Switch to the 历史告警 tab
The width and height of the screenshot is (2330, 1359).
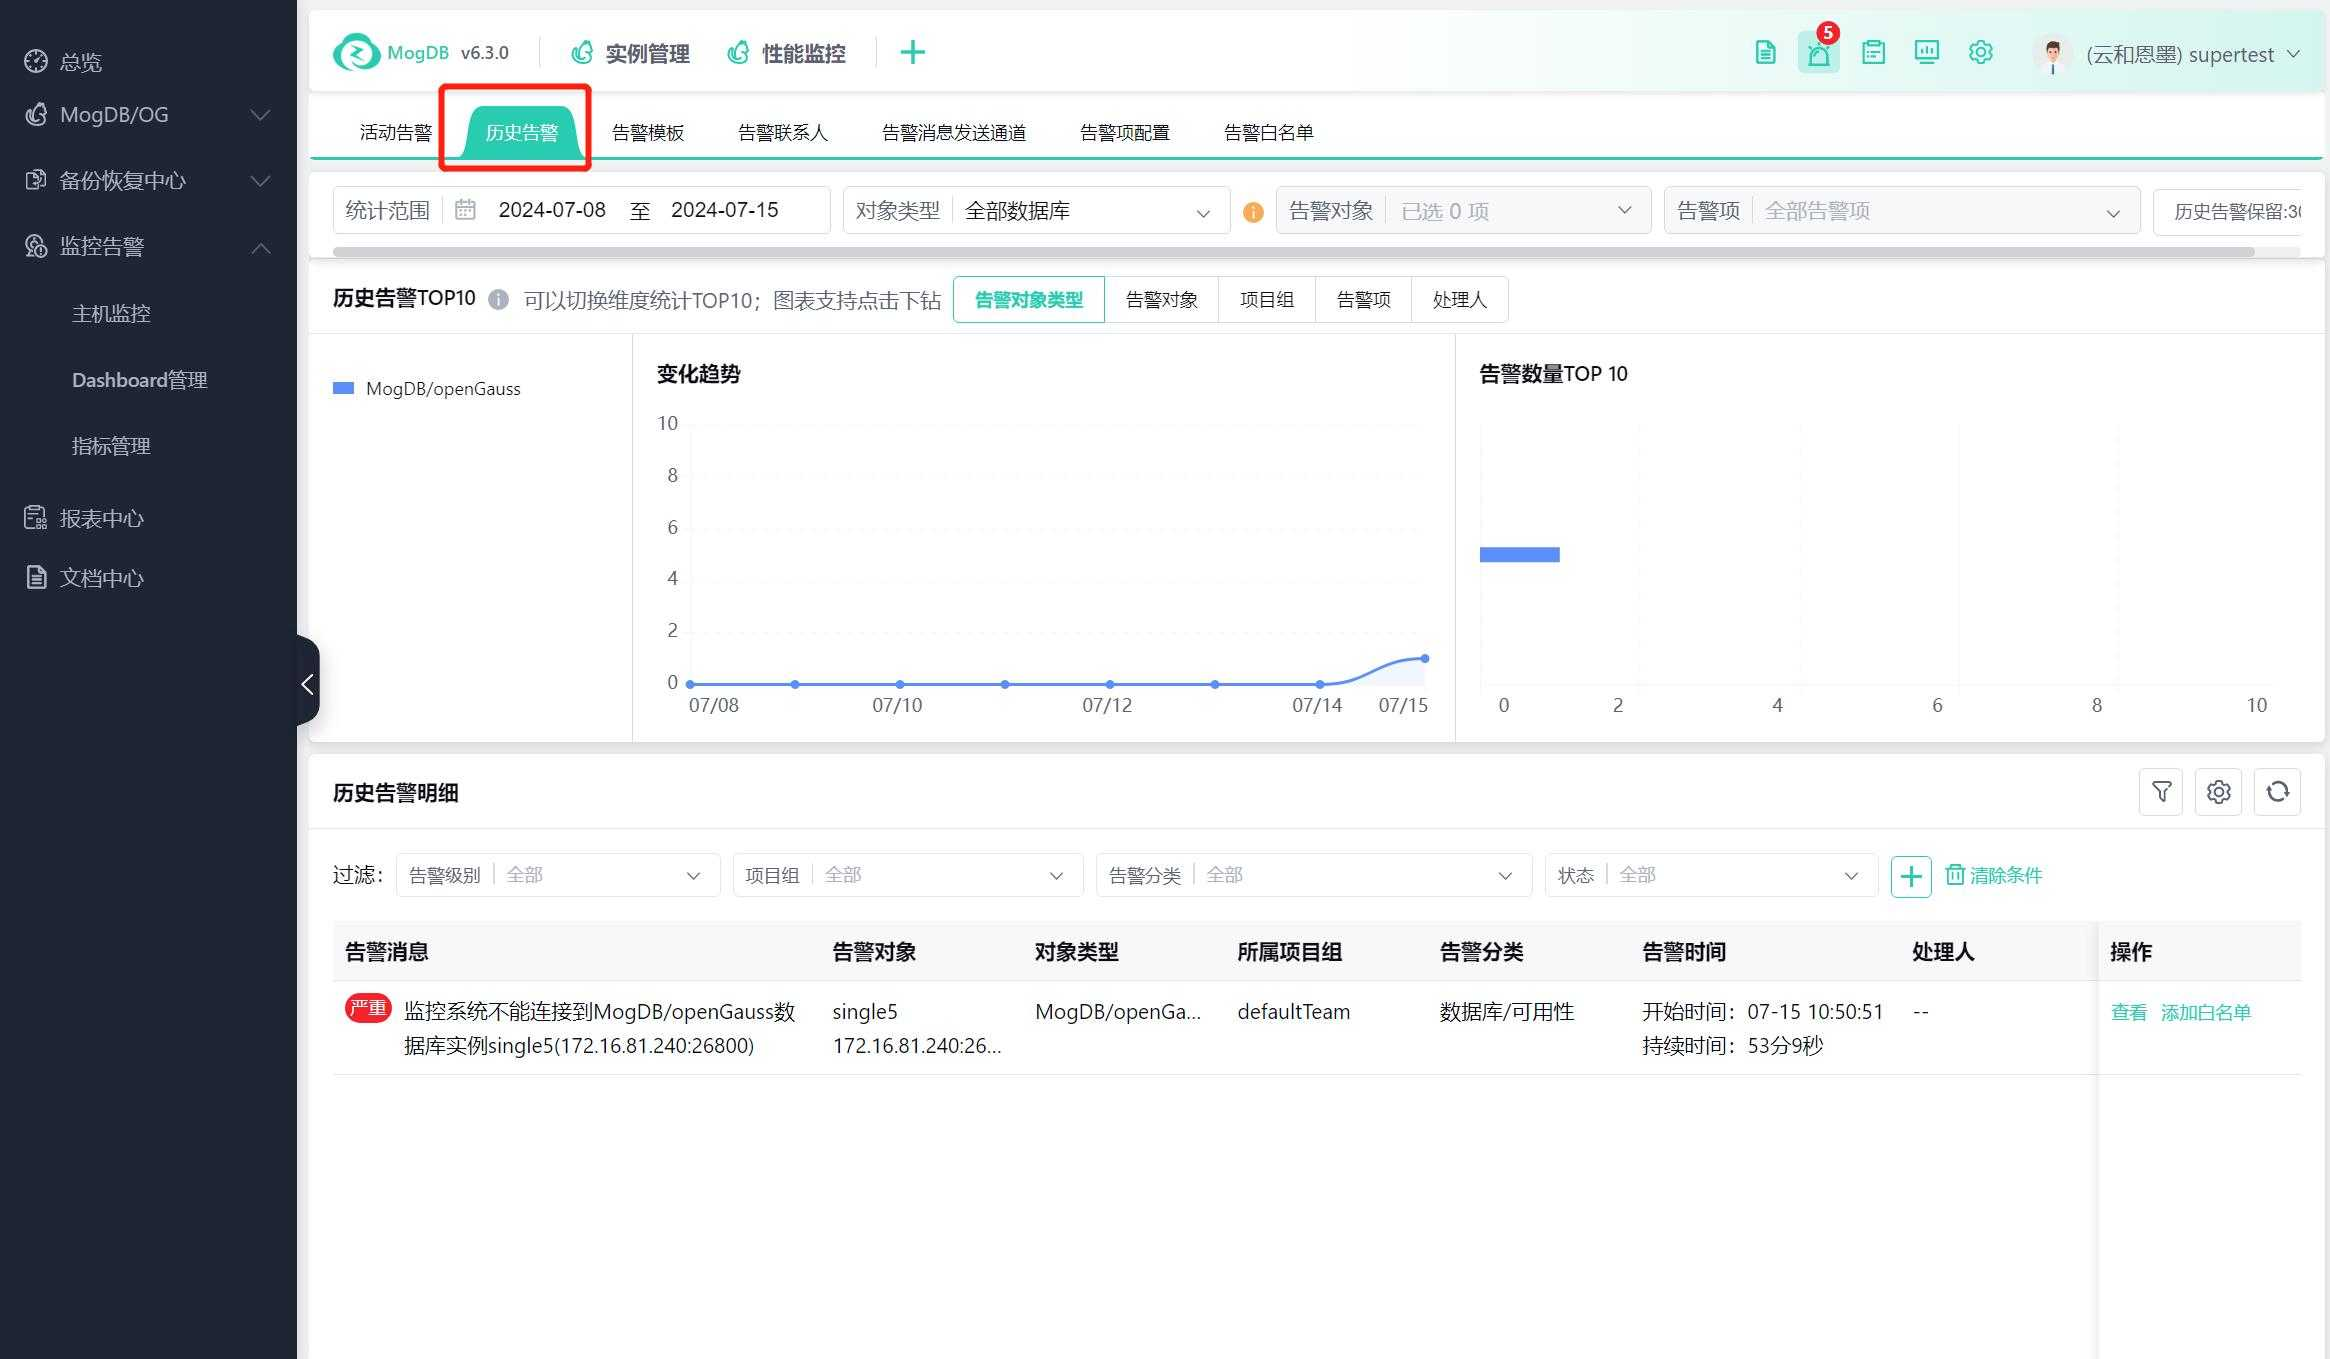521,133
